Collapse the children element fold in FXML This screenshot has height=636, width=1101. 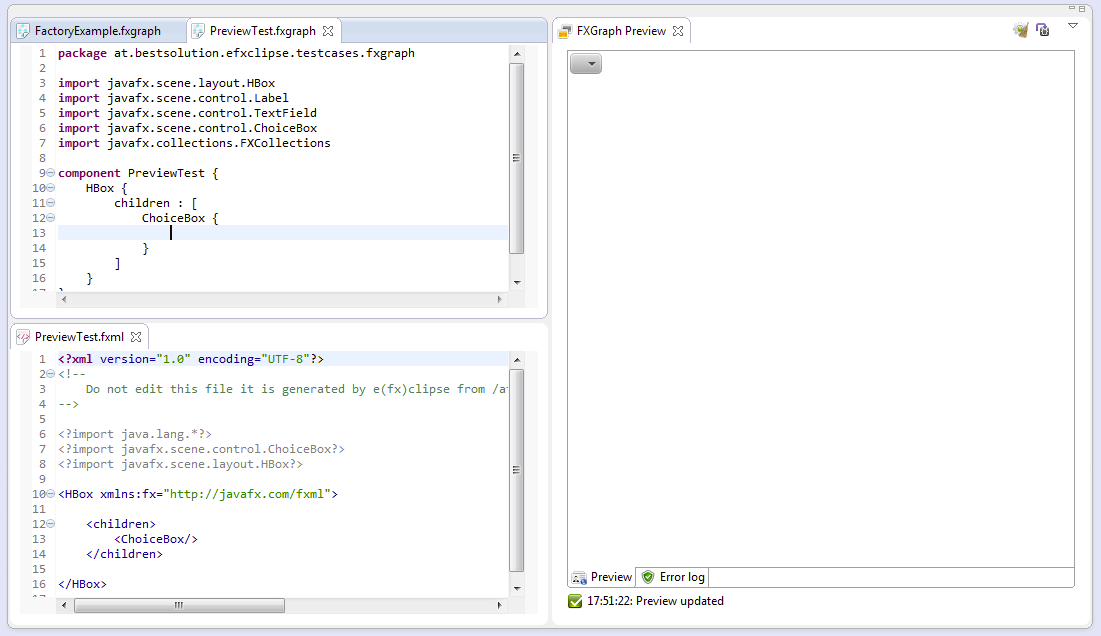[50, 524]
